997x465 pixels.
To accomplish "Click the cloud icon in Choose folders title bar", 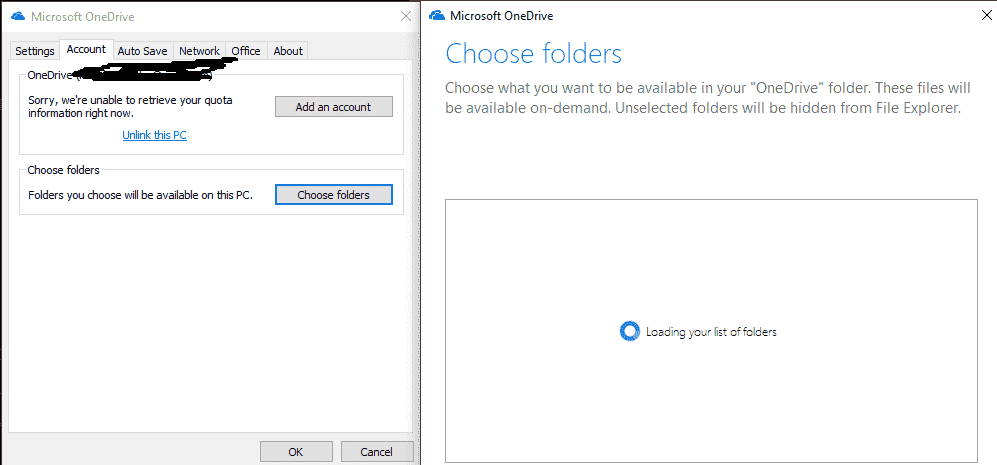I will pyautogui.click(x=437, y=16).
